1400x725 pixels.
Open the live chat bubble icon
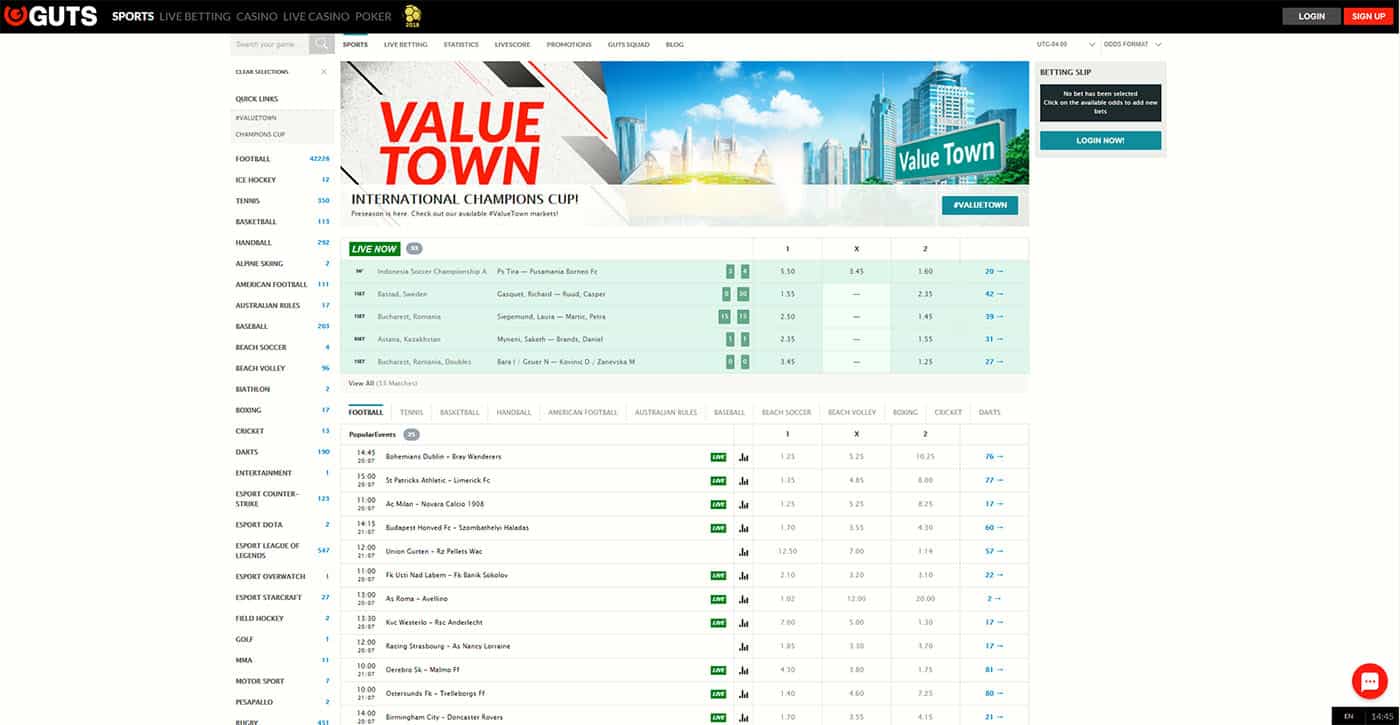1369,680
